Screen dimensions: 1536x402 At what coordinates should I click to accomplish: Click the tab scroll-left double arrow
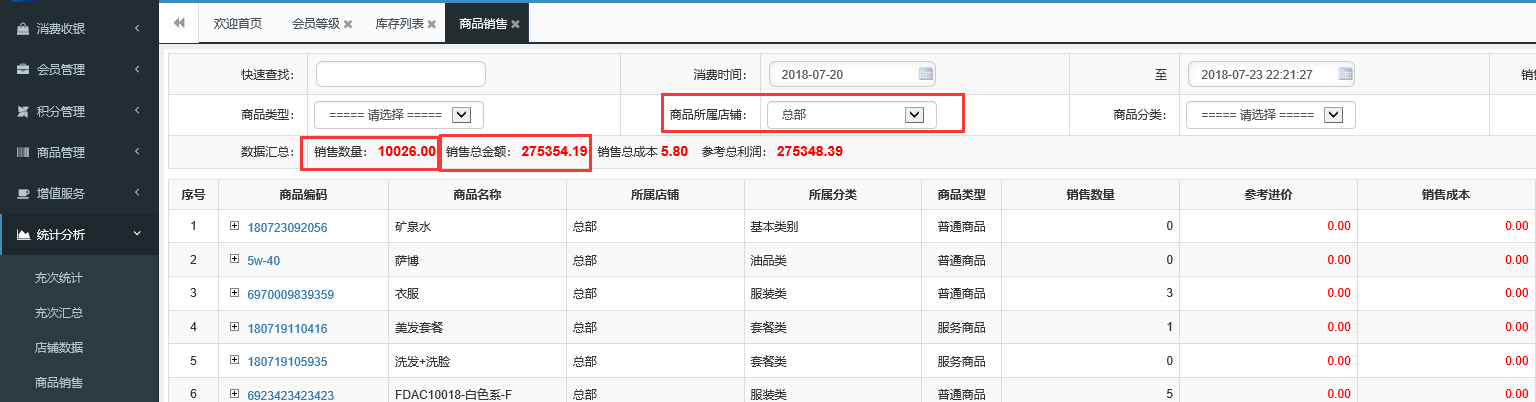180,23
